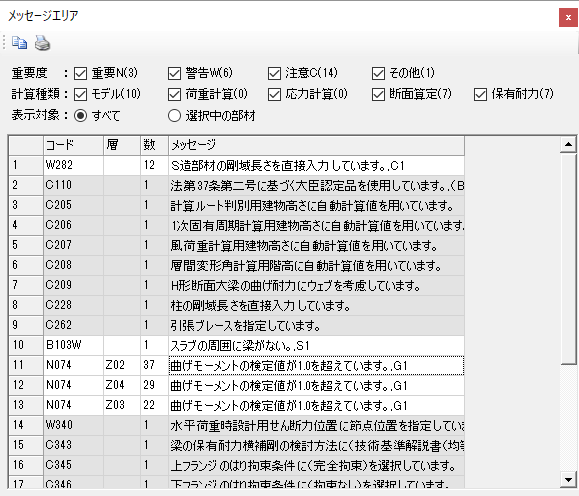
Task: Select the 選択中の部材 radio button
Action: point(174,116)
